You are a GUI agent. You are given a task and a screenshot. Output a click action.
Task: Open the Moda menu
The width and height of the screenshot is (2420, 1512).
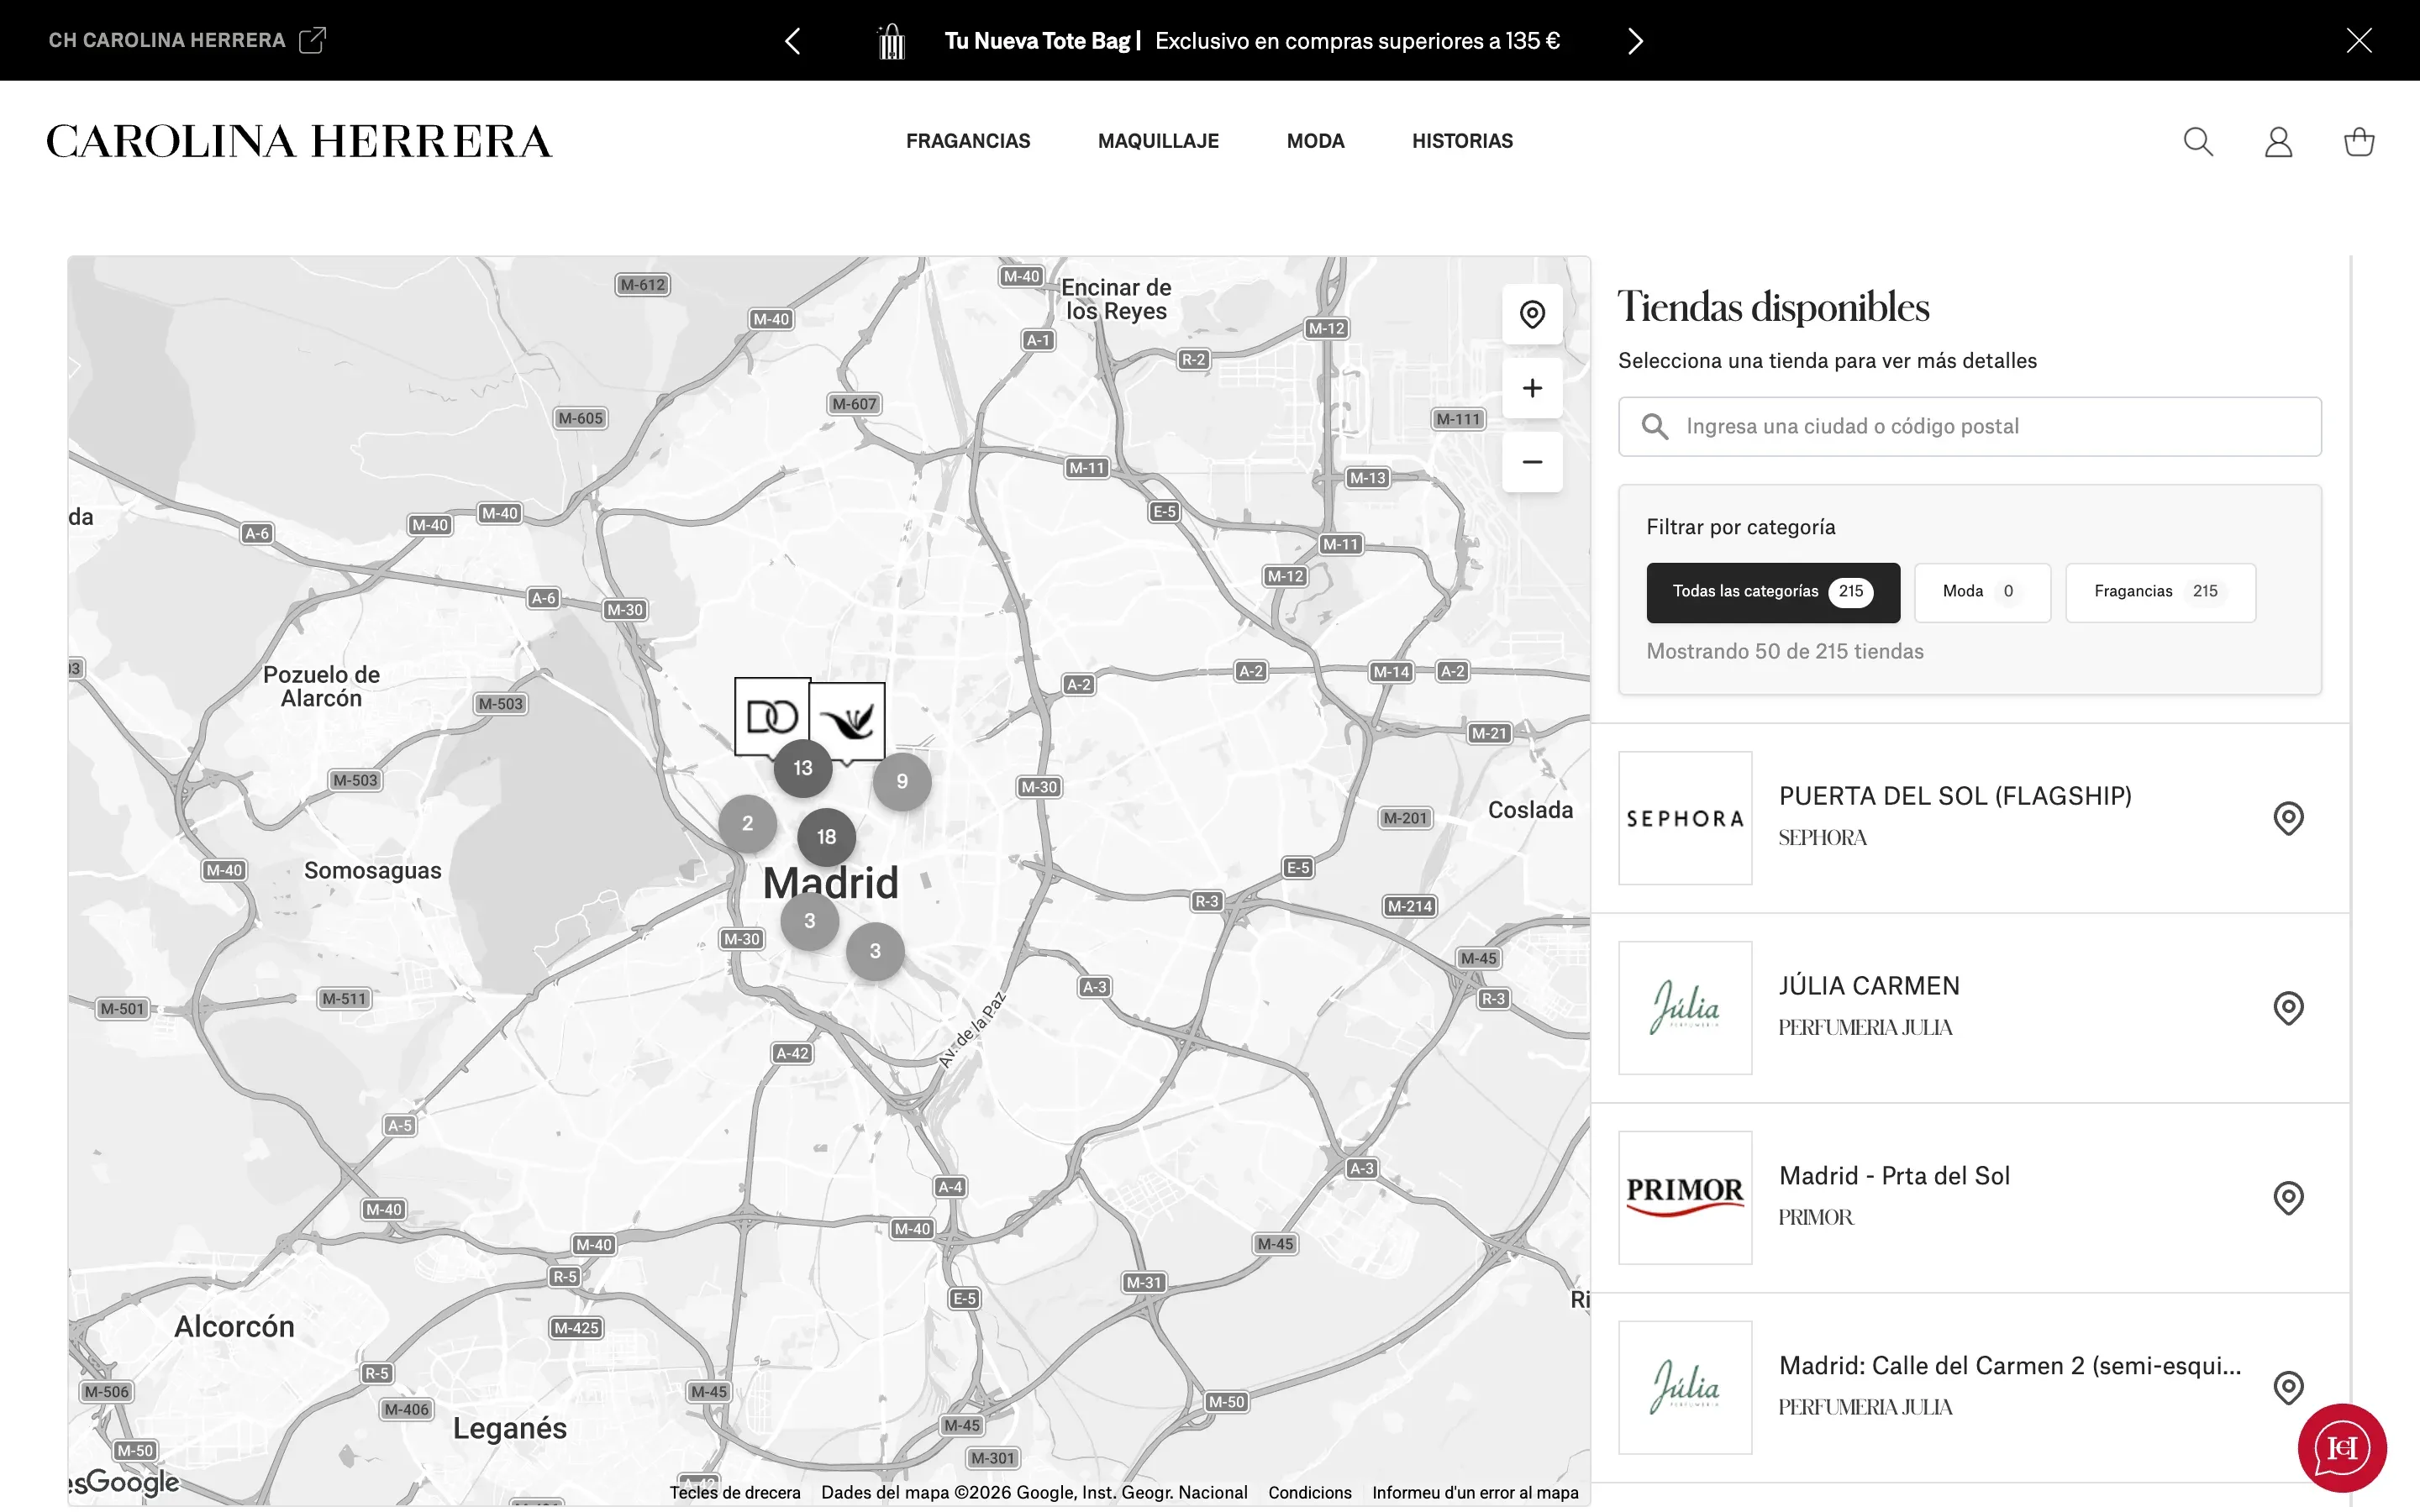pyautogui.click(x=1315, y=141)
